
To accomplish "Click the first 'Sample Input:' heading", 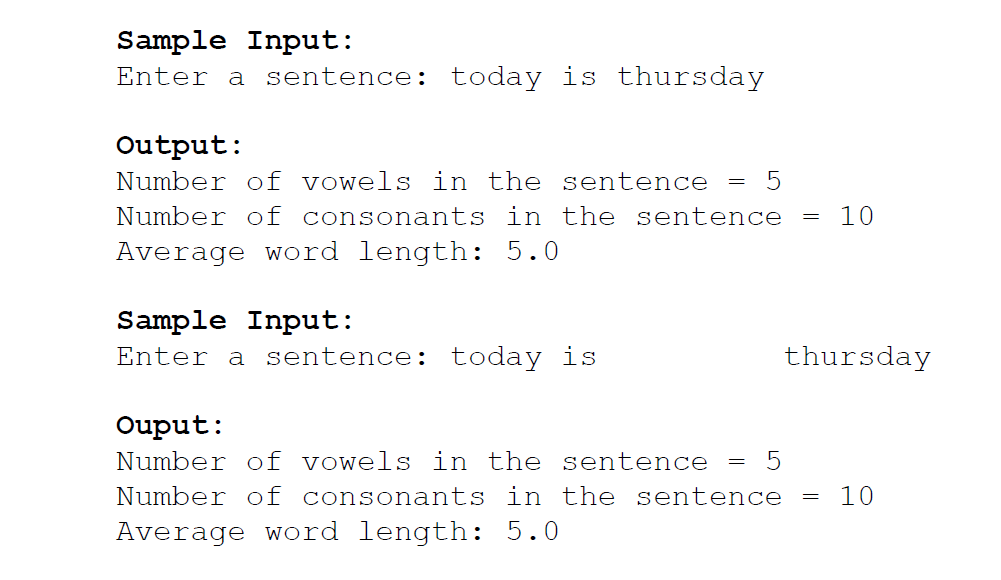I will point(235,41).
